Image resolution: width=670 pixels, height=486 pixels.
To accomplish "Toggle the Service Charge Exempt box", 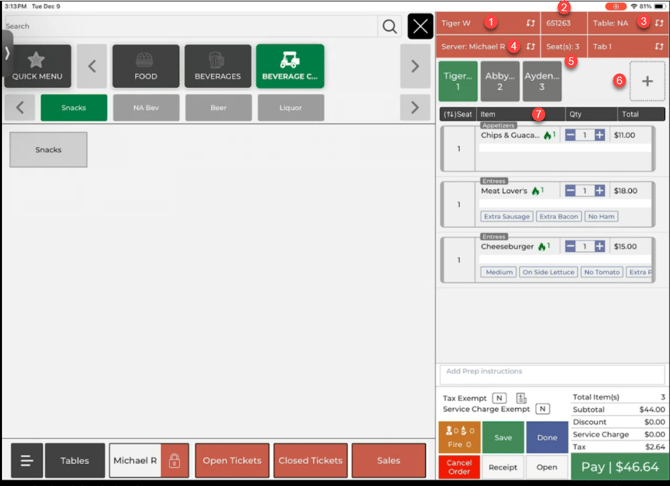I will tap(542, 409).
